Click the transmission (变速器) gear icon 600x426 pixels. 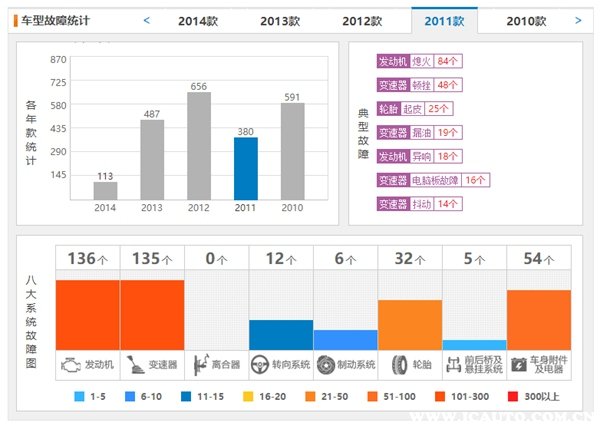[135, 365]
